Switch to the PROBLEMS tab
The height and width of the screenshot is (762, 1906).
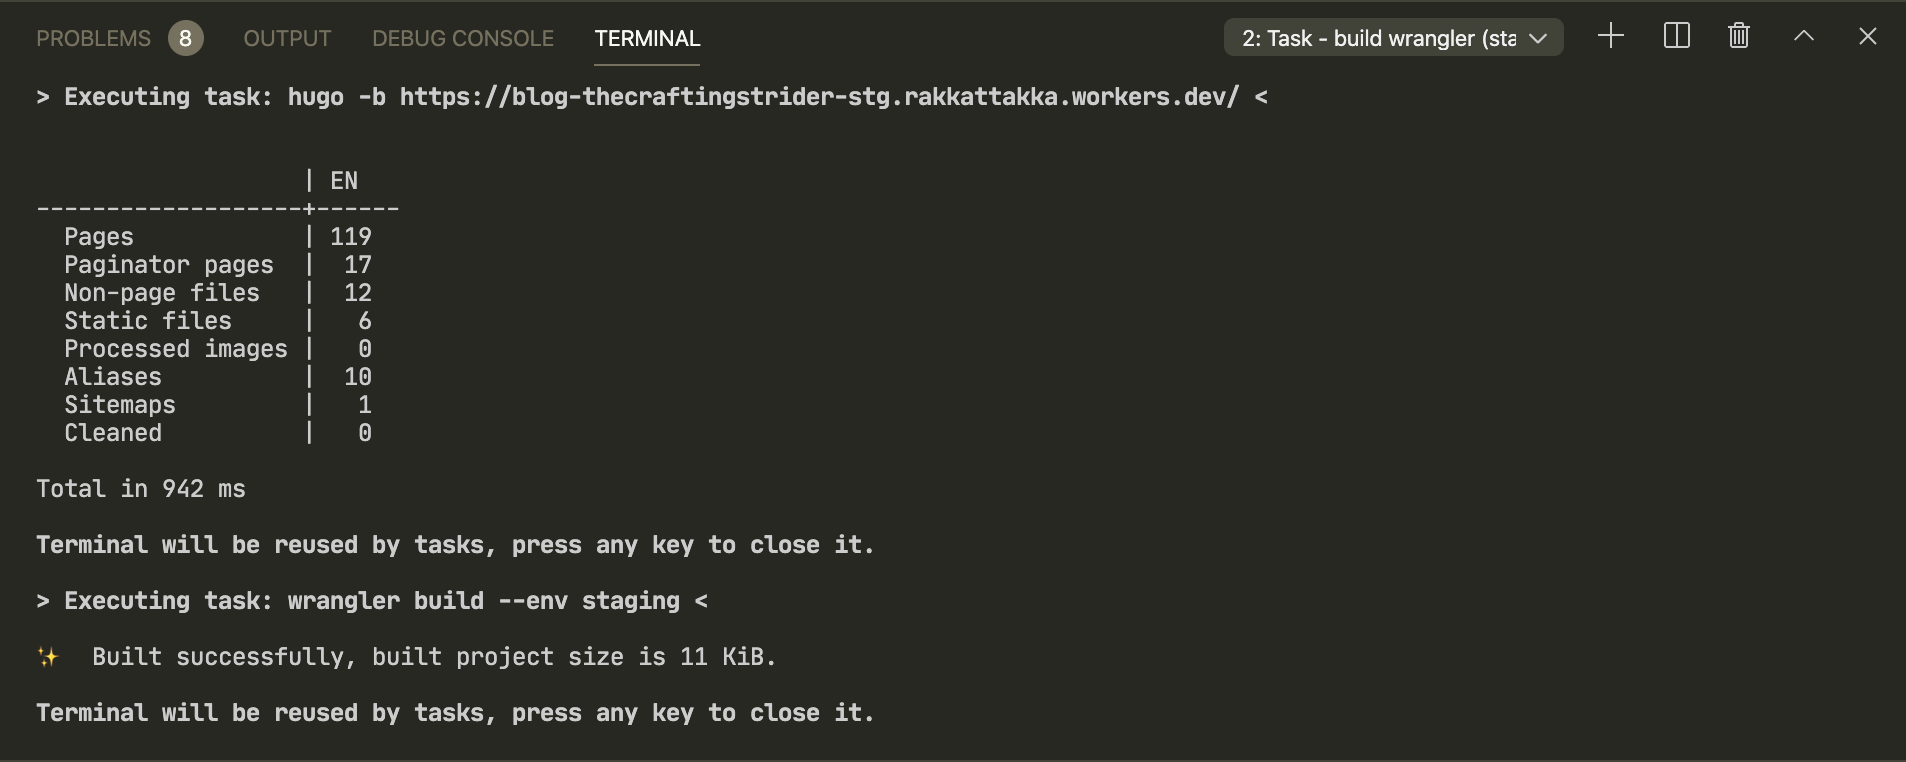point(93,38)
